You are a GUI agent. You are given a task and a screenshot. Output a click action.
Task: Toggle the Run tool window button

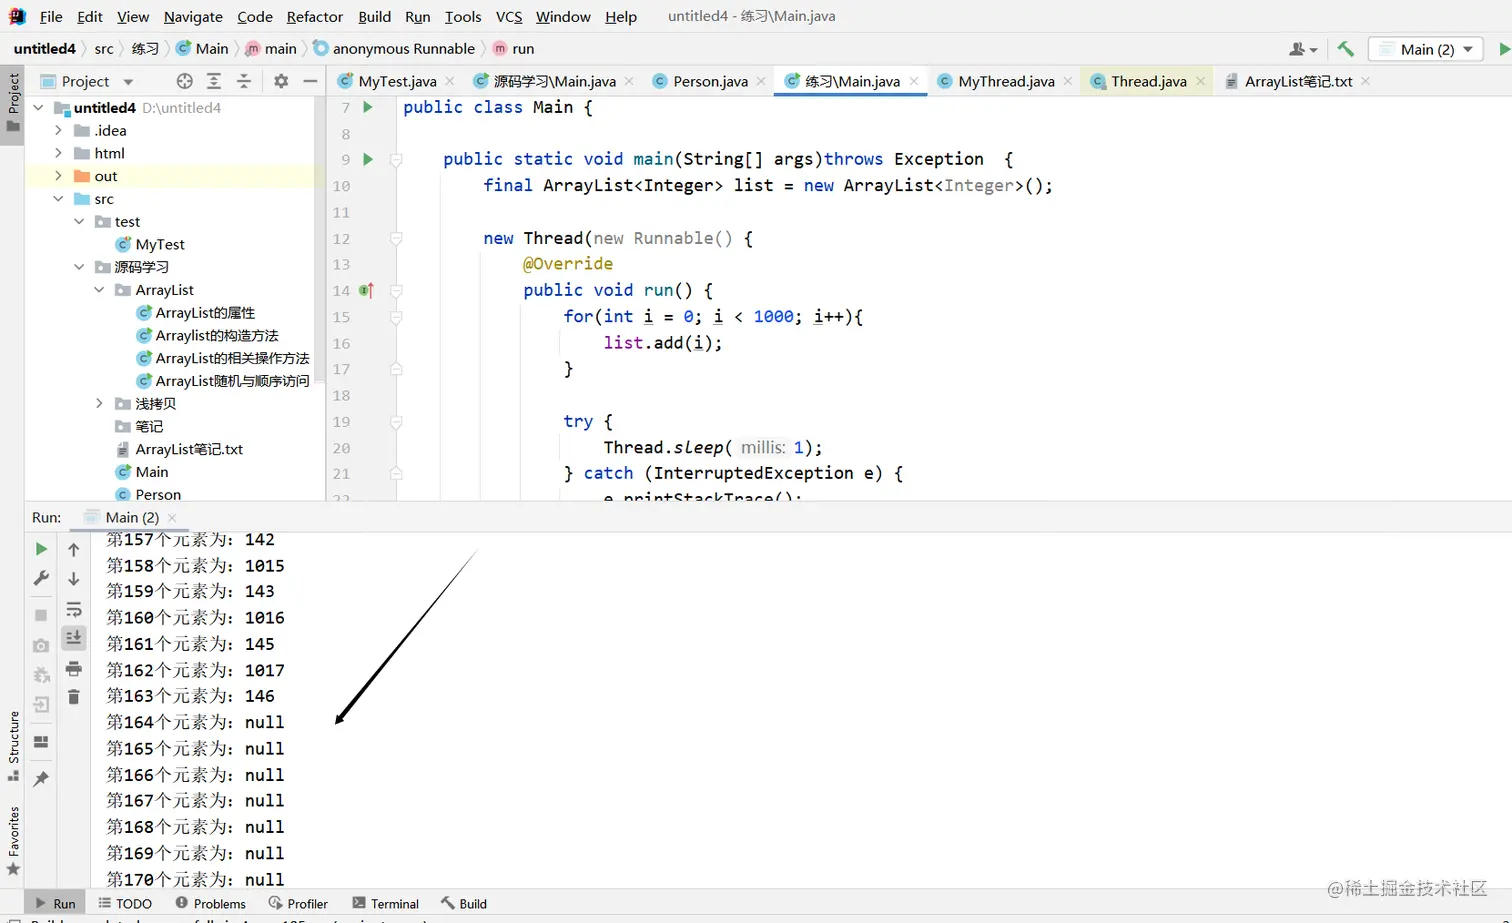[54, 903]
